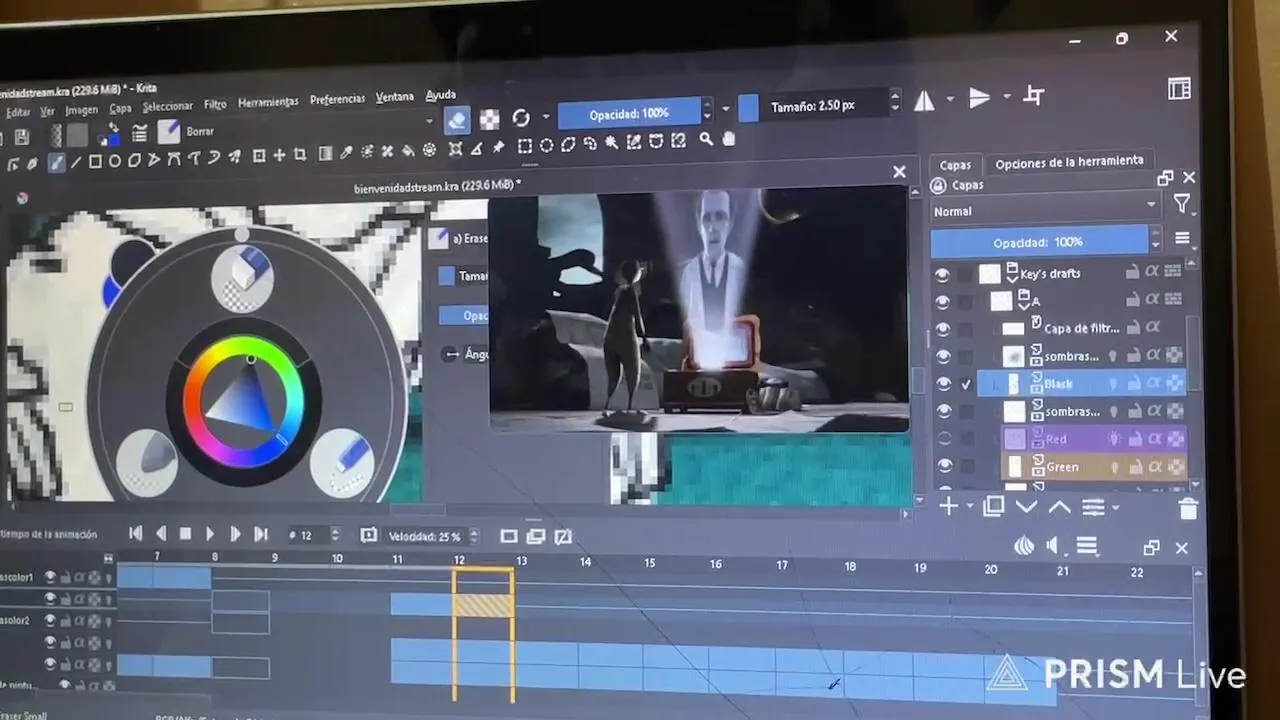
Task: Switch to Opciones de la herramienta tab
Action: coord(1069,161)
